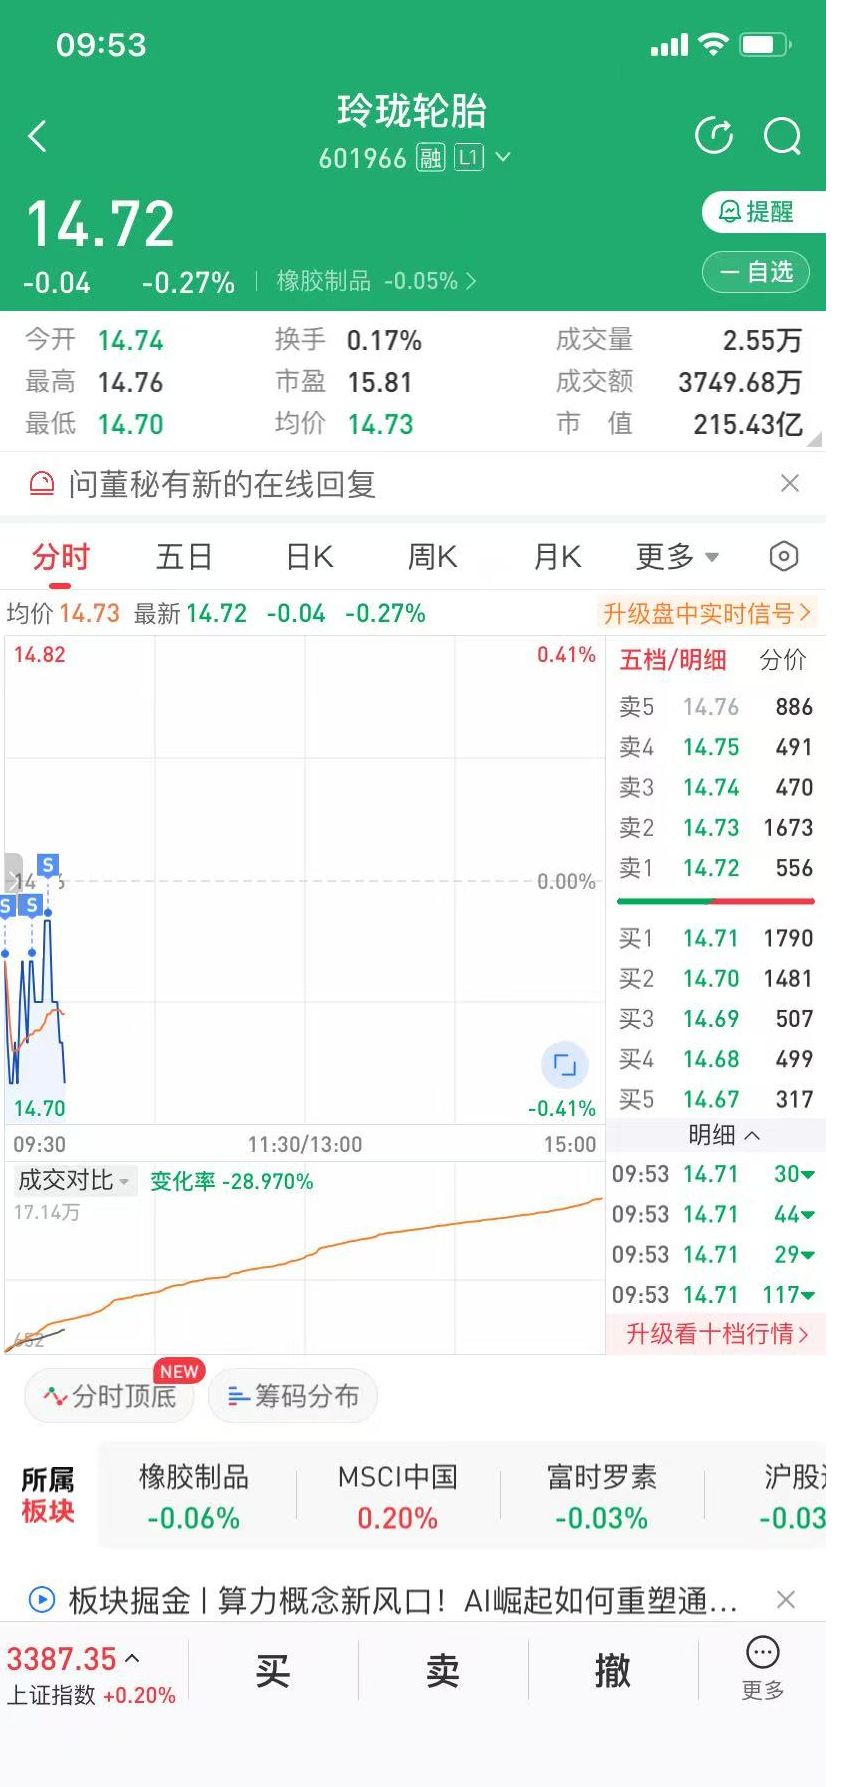Tap the 市值 215.43亿 value
The image size is (841, 1787).
pyautogui.click(x=748, y=425)
